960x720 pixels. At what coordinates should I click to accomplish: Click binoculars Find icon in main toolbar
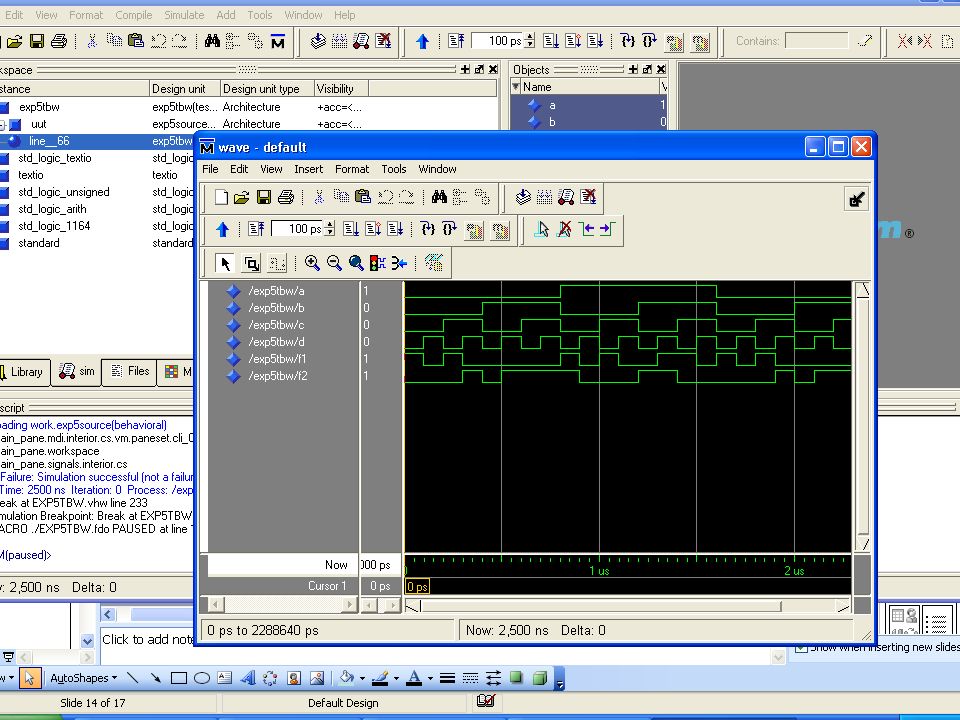(x=212, y=42)
